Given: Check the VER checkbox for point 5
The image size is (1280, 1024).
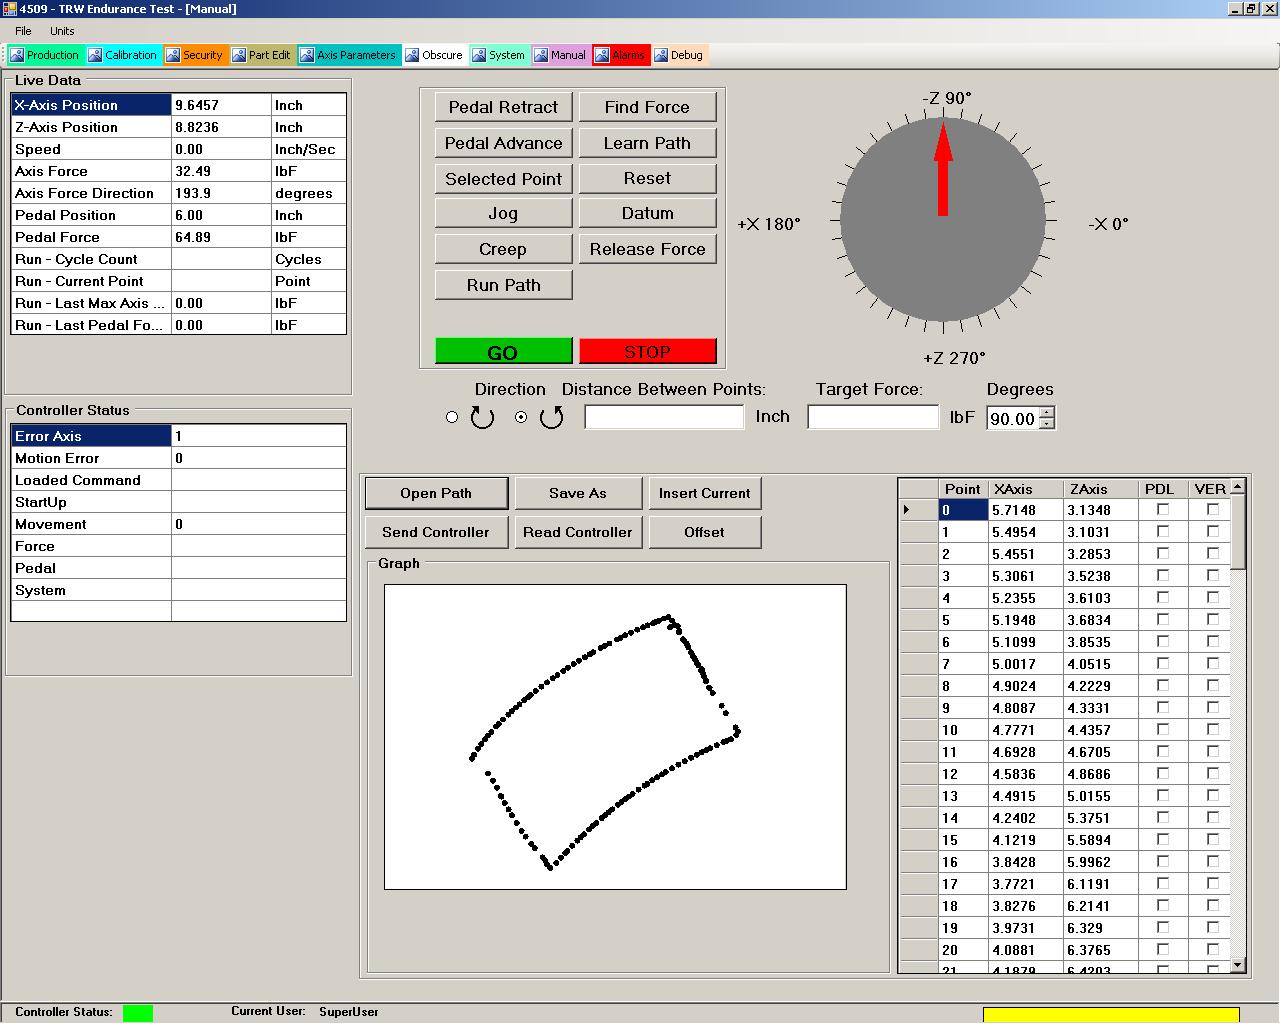Looking at the screenshot, I should (x=1213, y=620).
